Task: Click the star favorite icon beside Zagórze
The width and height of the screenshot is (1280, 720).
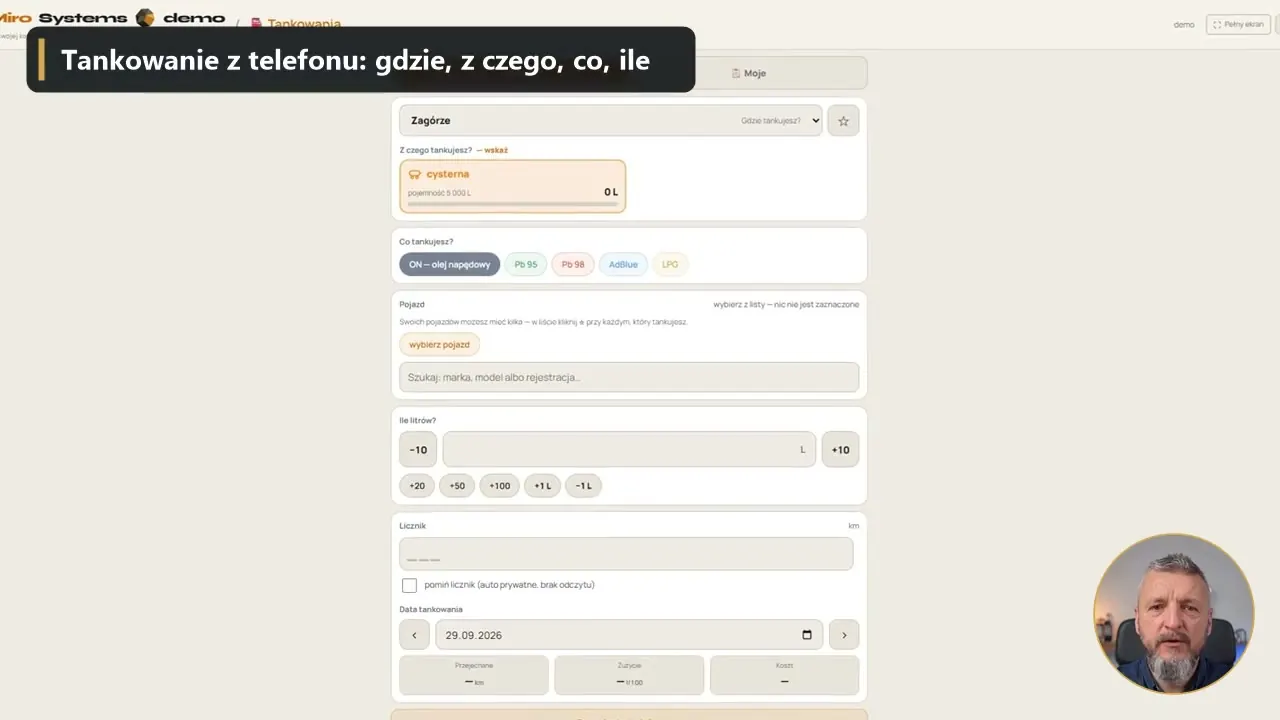Action: coord(843,121)
